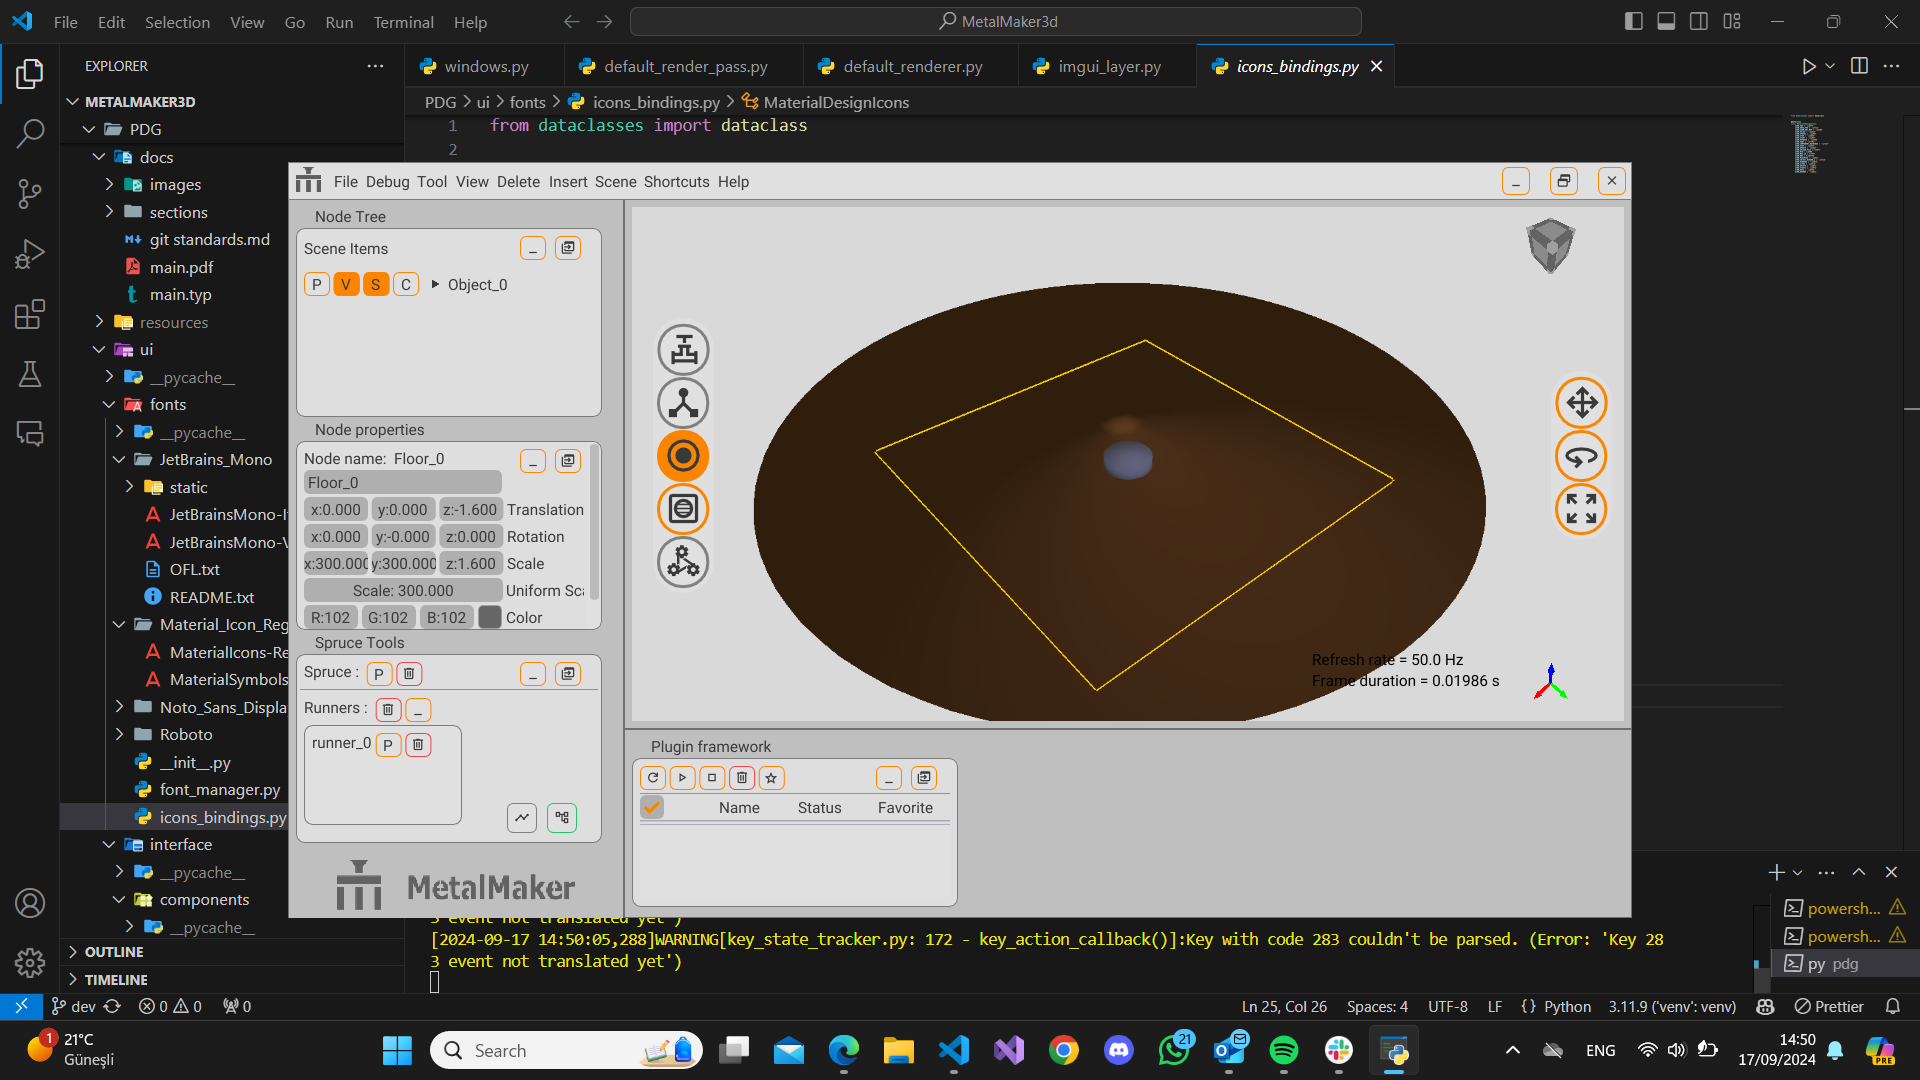The width and height of the screenshot is (1920, 1080).
Task: Click the Node properties panel scrollbar
Action: 595,523
